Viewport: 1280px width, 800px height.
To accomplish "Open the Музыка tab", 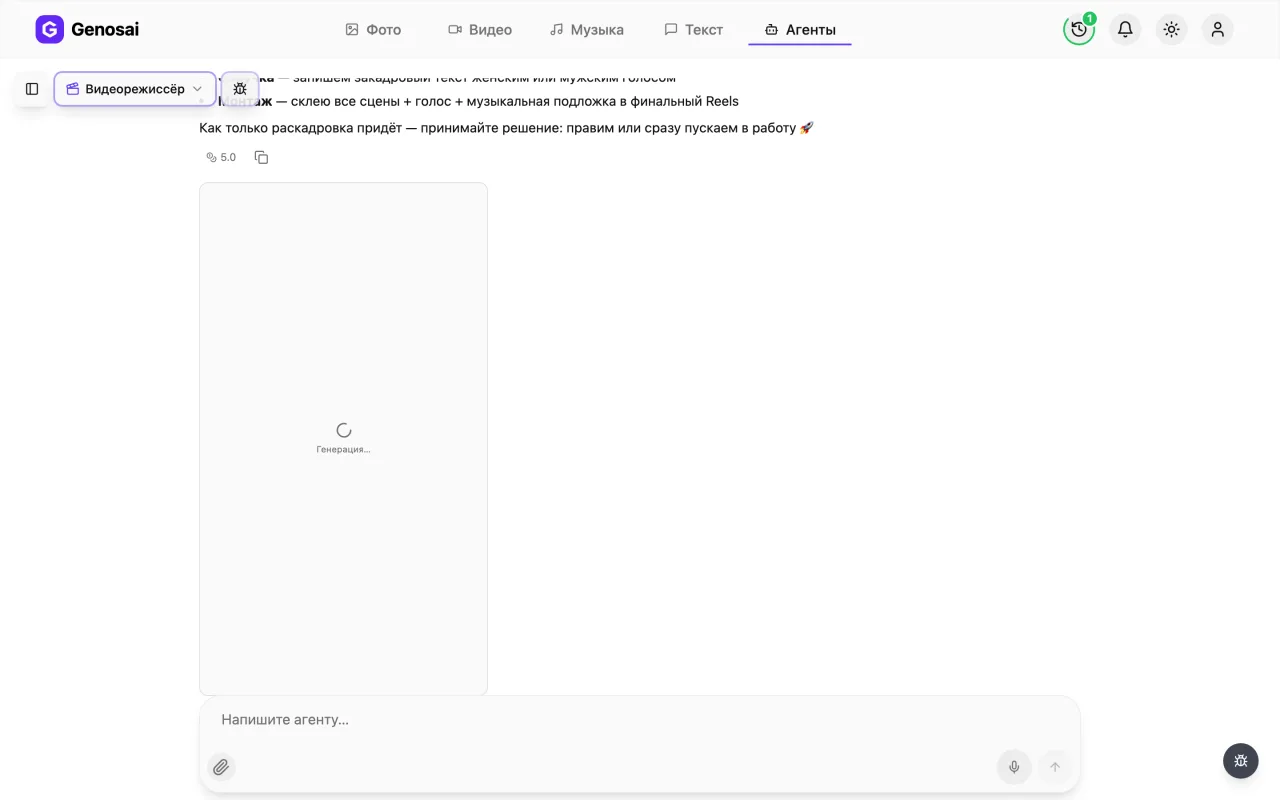I will (587, 30).
